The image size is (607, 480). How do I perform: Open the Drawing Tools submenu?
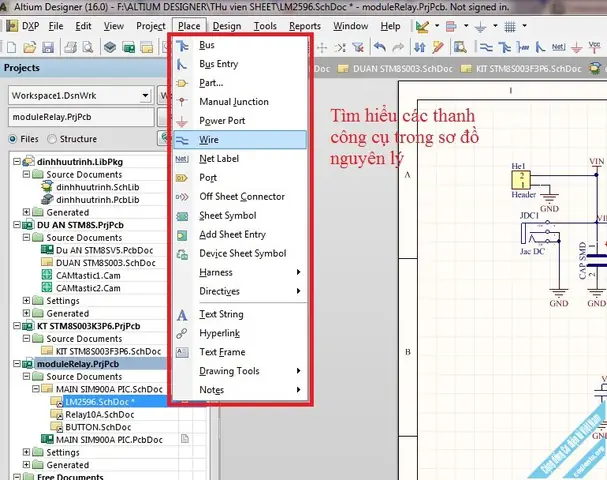pyautogui.click(x=240, y=371)
